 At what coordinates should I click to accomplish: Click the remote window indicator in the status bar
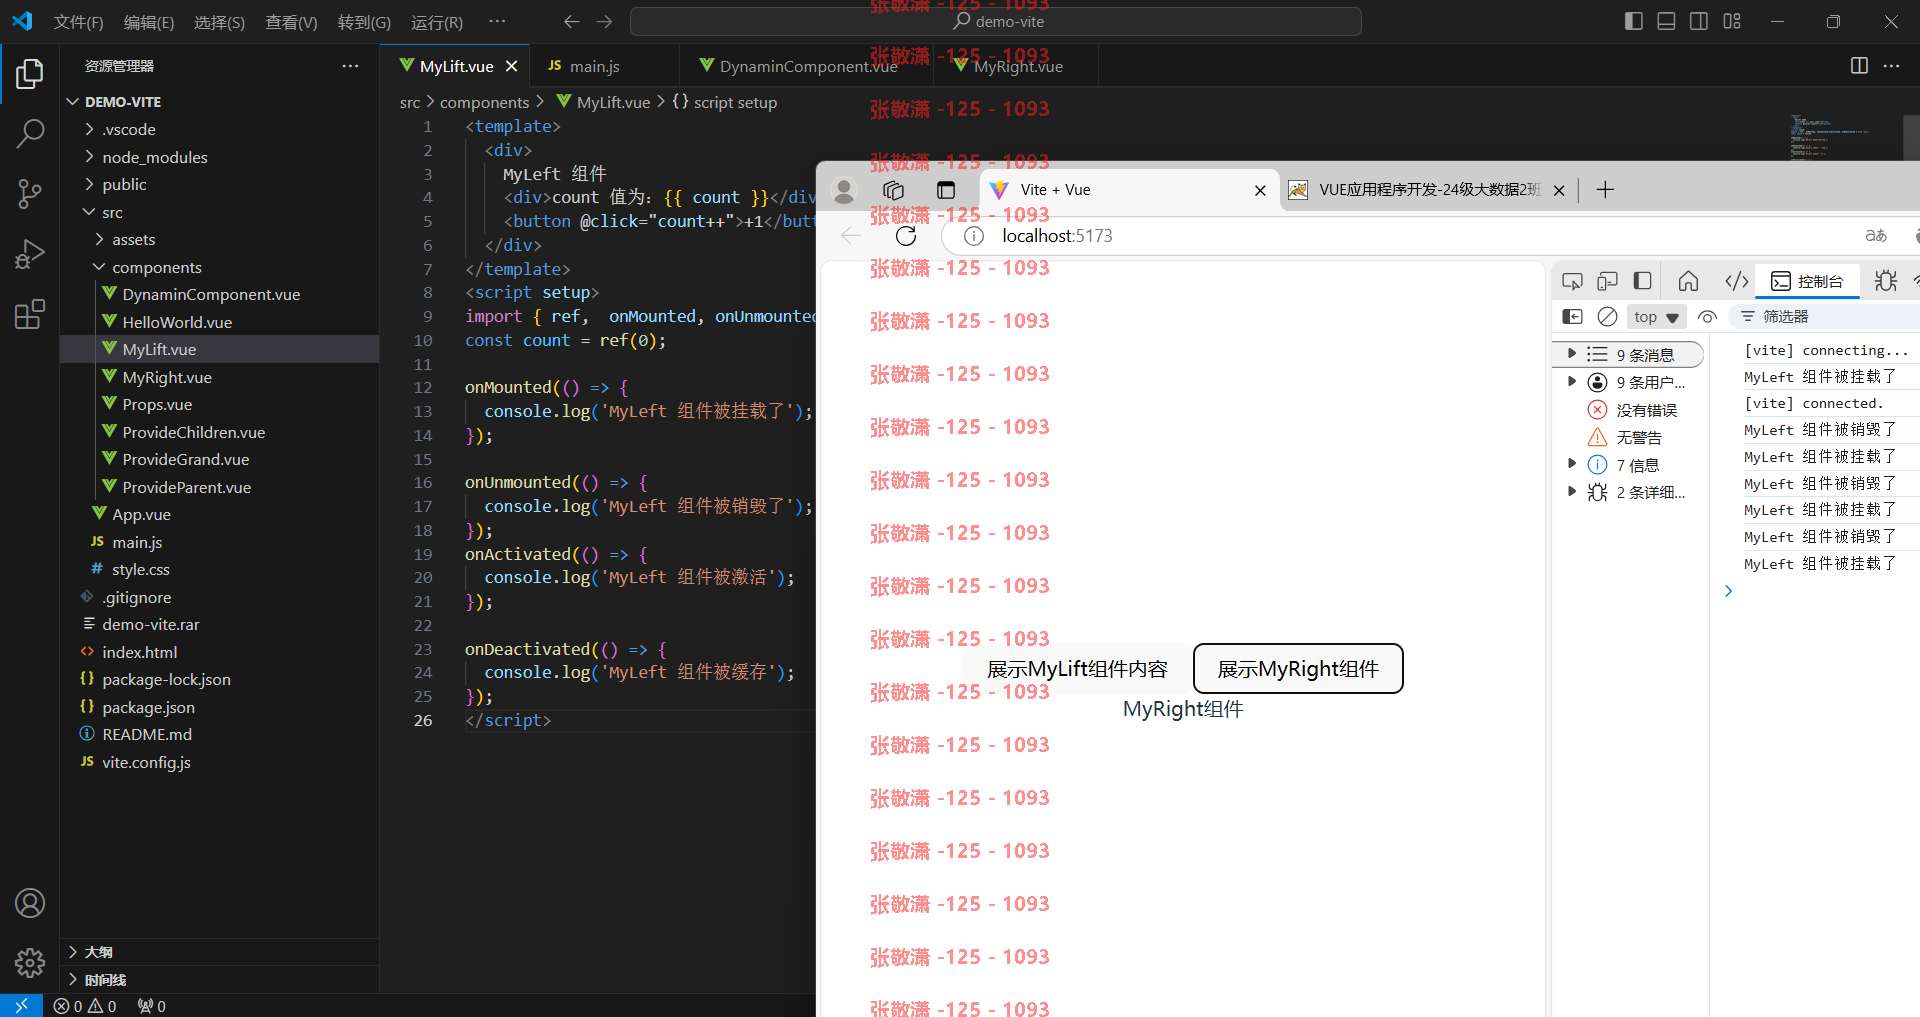[x=21, y=1006]
